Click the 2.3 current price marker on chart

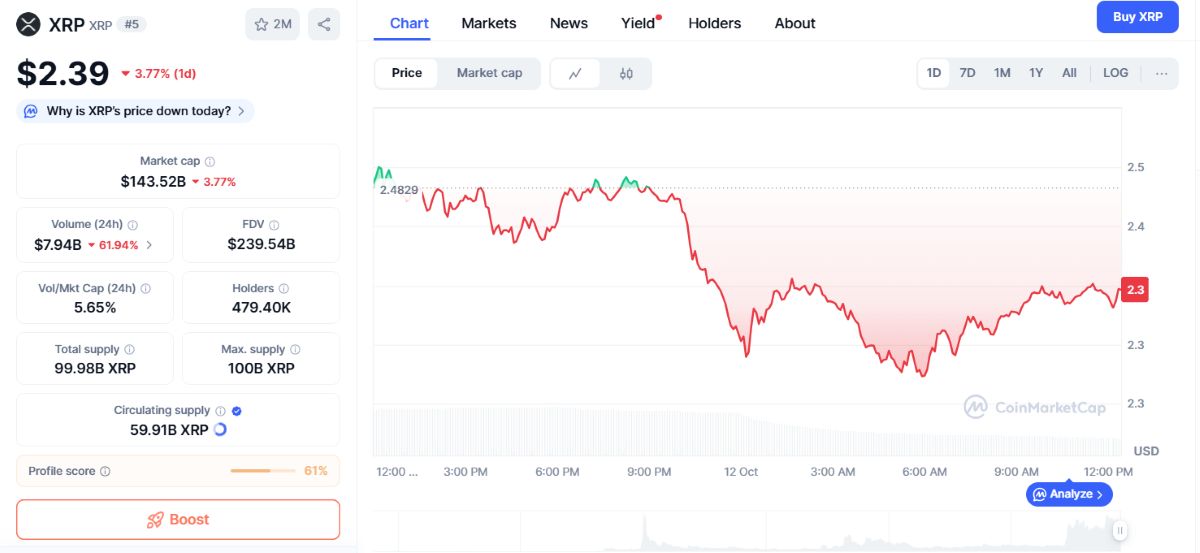(x=1135, y=290)
